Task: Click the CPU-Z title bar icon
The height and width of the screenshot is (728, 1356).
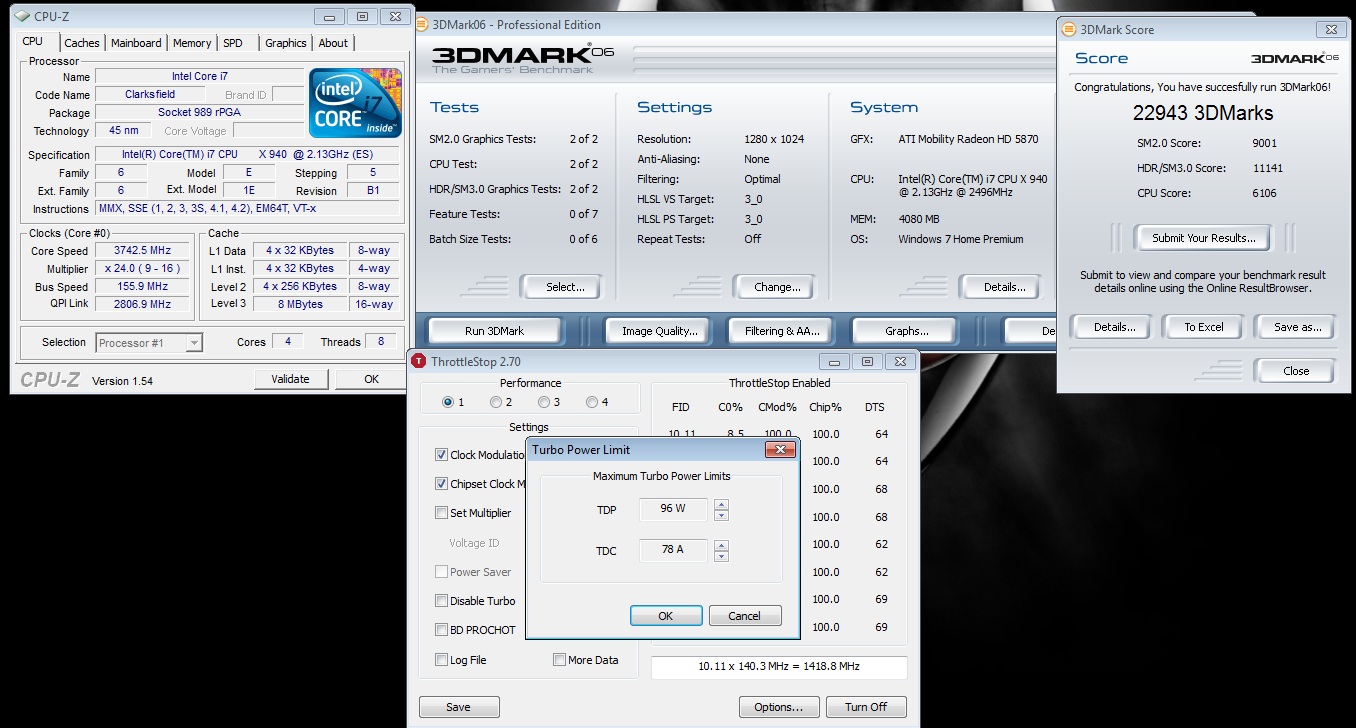Action: 22,16
